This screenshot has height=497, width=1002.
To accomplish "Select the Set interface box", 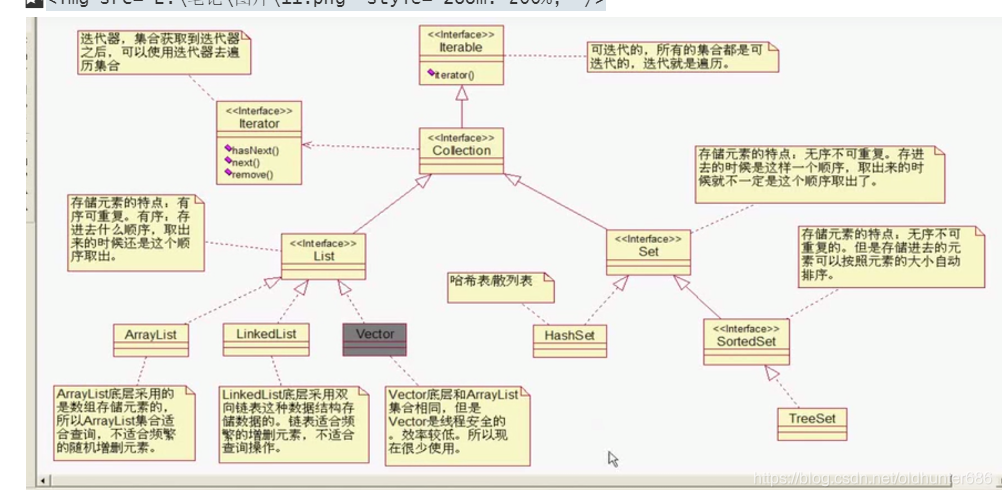I will tap(648, 252).
